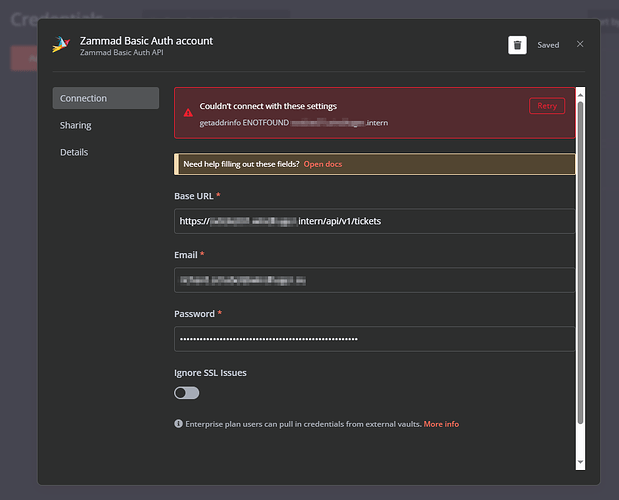Follow the More info link
The height and width of the screenshot is (500, 619).
click(x=441, y=424)
